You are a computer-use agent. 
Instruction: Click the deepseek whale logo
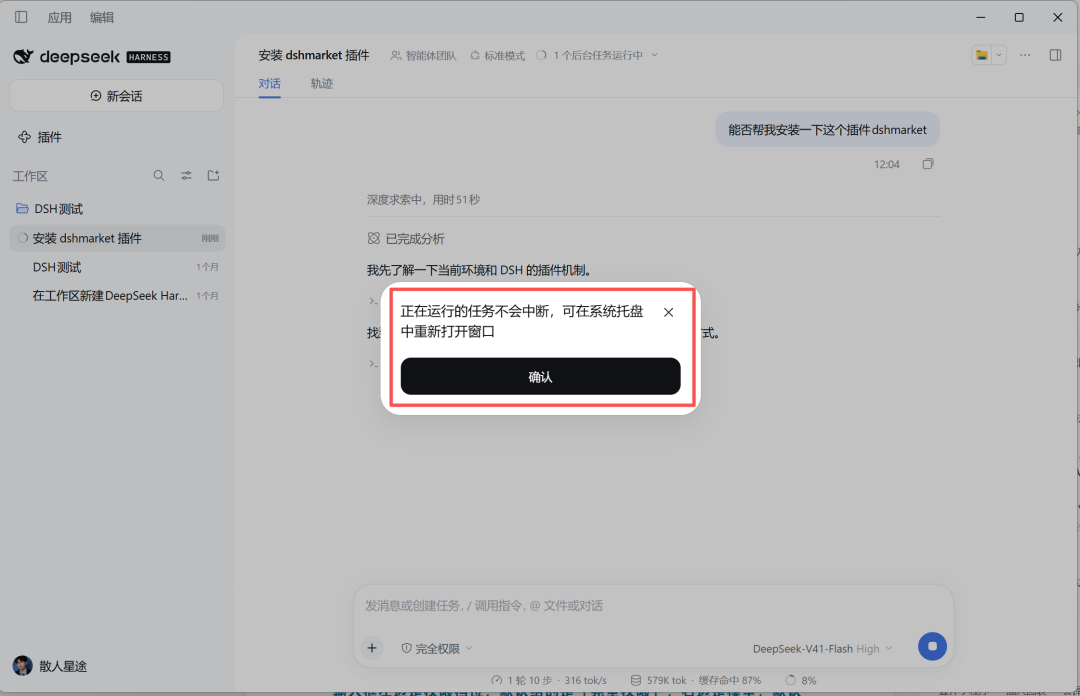tap(23, 57)
